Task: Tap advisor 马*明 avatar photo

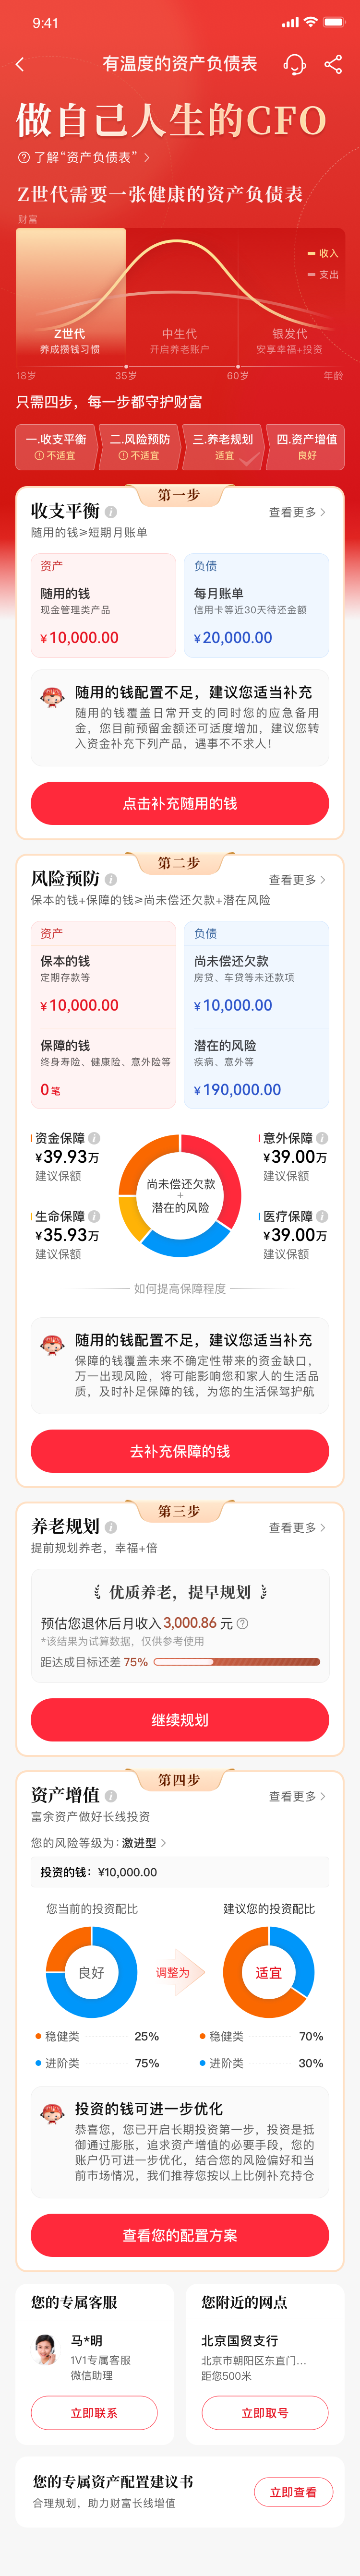Action: click(46, 2349)
